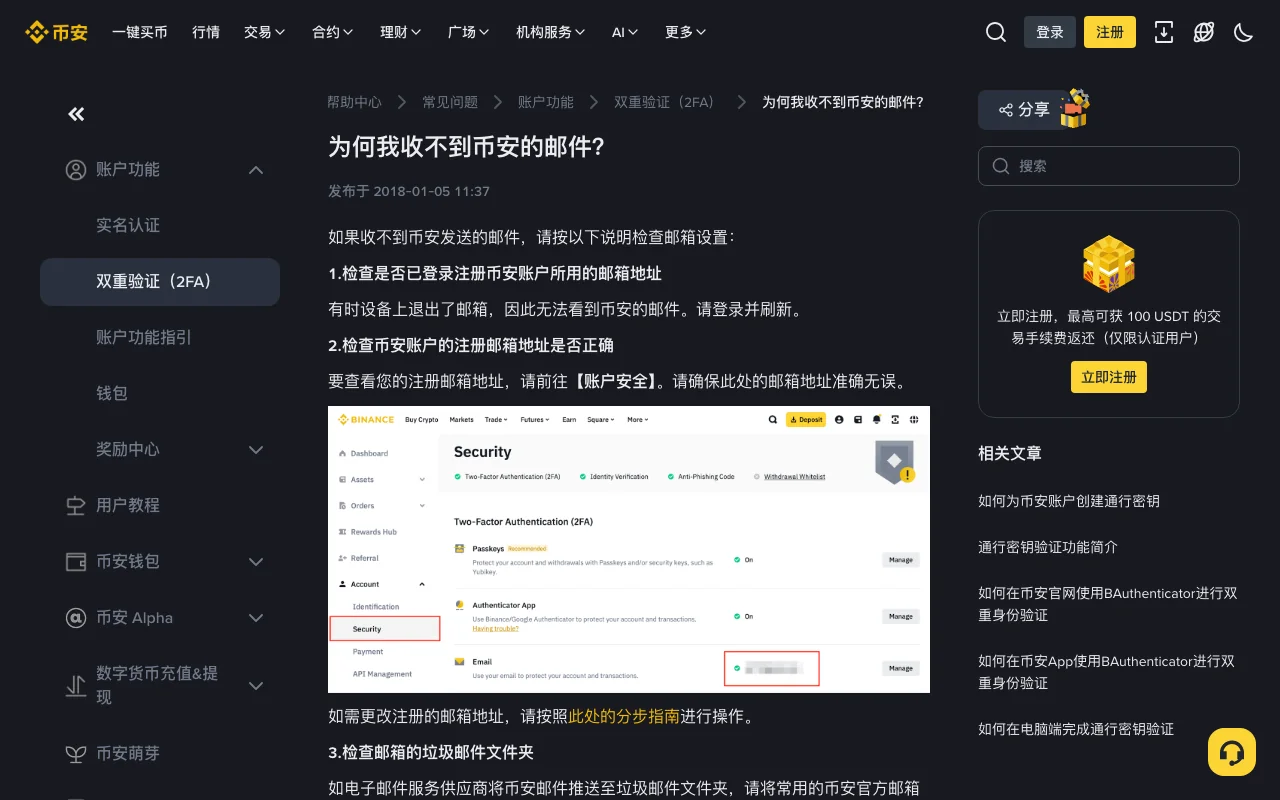1280x800 pixels.
Task: Open the 合约 dropdown menu
Action: 333,32
